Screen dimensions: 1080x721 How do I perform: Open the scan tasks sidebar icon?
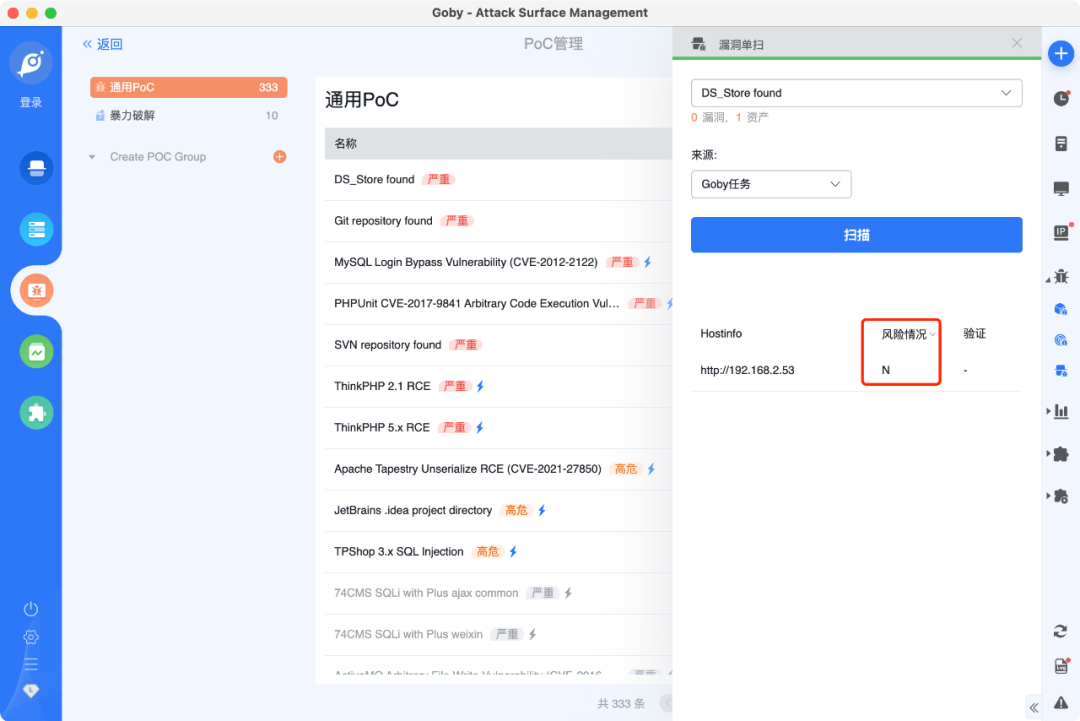click(37, 168)
